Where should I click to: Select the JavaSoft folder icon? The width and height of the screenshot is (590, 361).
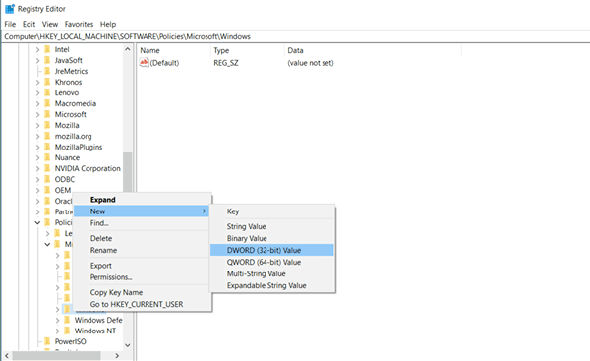(x=47, y=60)
